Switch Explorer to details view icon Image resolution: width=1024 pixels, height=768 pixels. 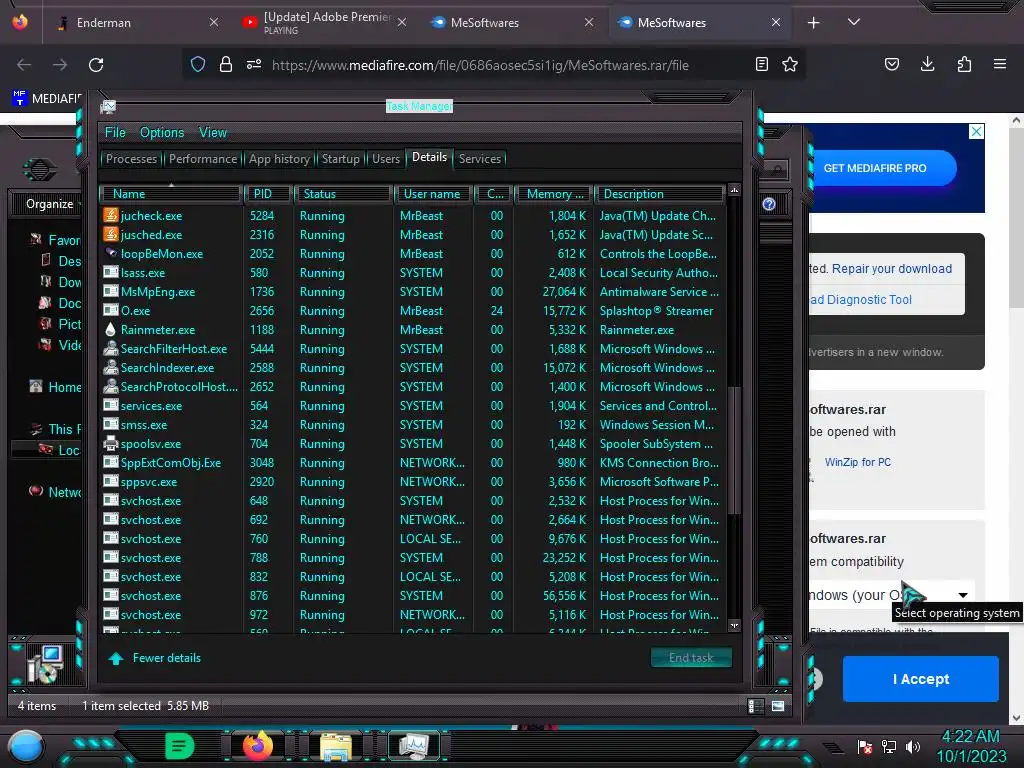coord(756,706)
